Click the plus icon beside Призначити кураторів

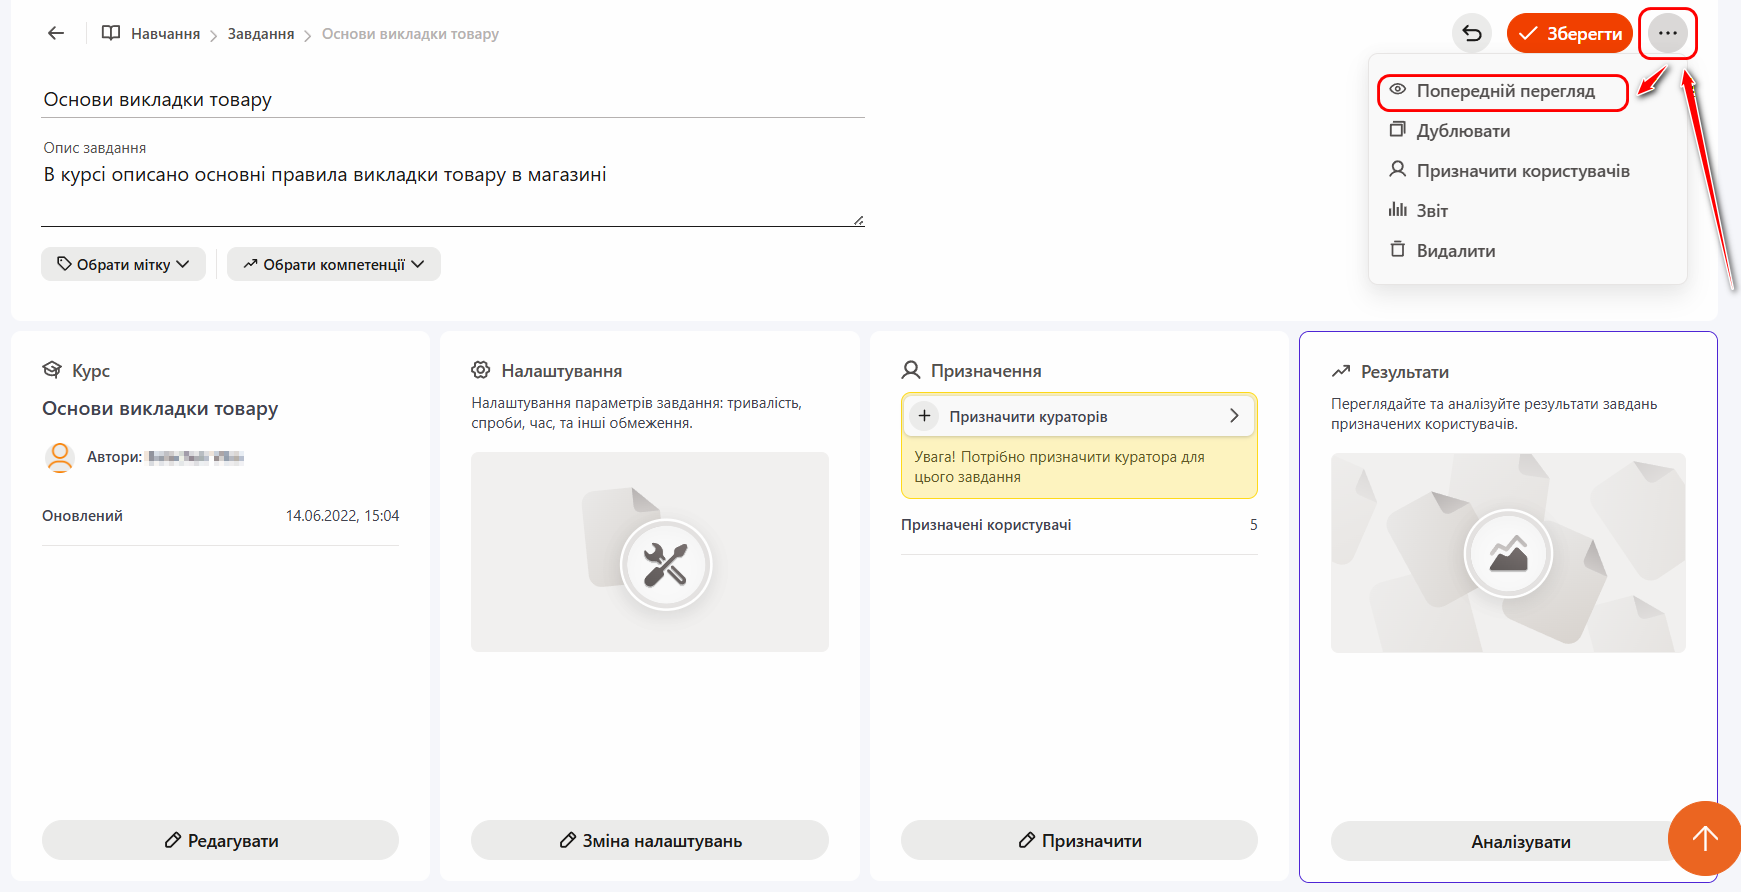point(924,416)
